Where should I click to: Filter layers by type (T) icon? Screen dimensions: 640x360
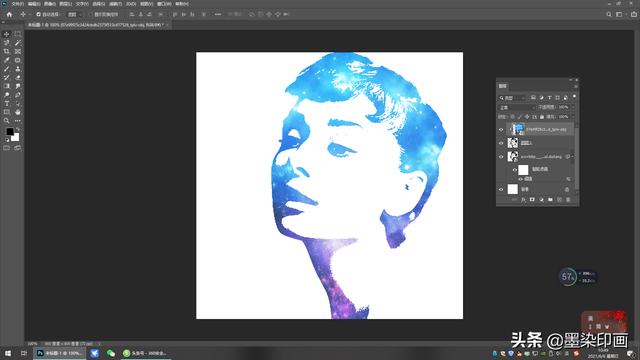click(x=549, y=98)
